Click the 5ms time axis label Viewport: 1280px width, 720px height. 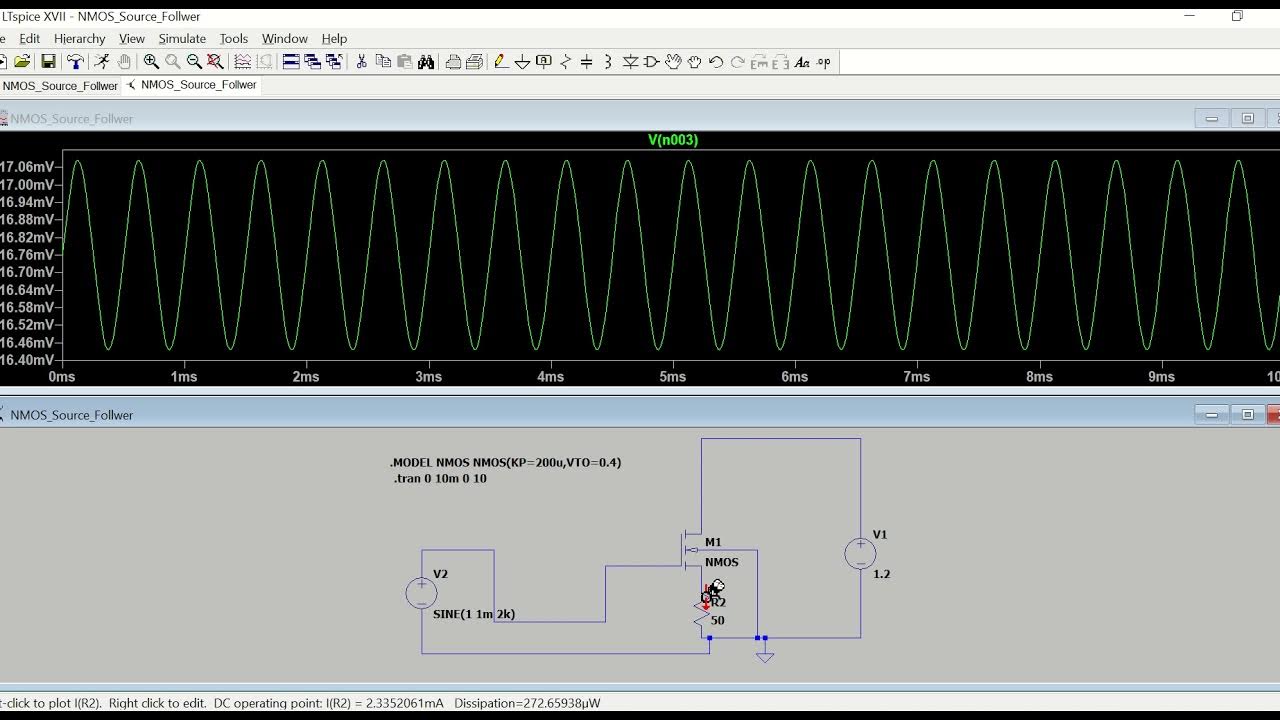click(x=672, y=377)
